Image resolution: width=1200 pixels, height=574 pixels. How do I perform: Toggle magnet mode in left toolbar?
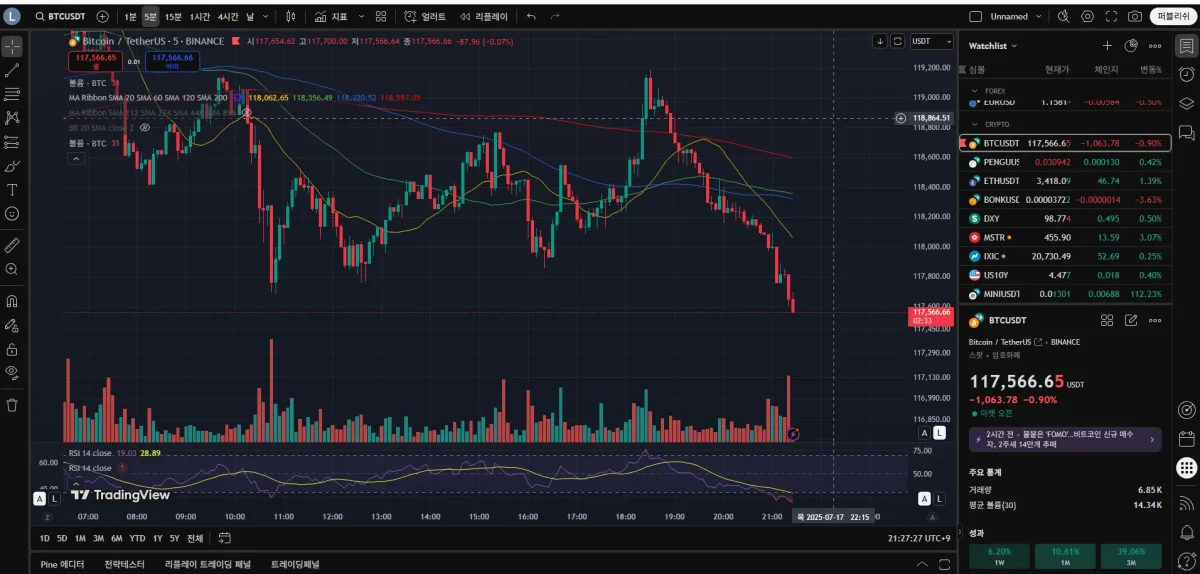(12, 301)
